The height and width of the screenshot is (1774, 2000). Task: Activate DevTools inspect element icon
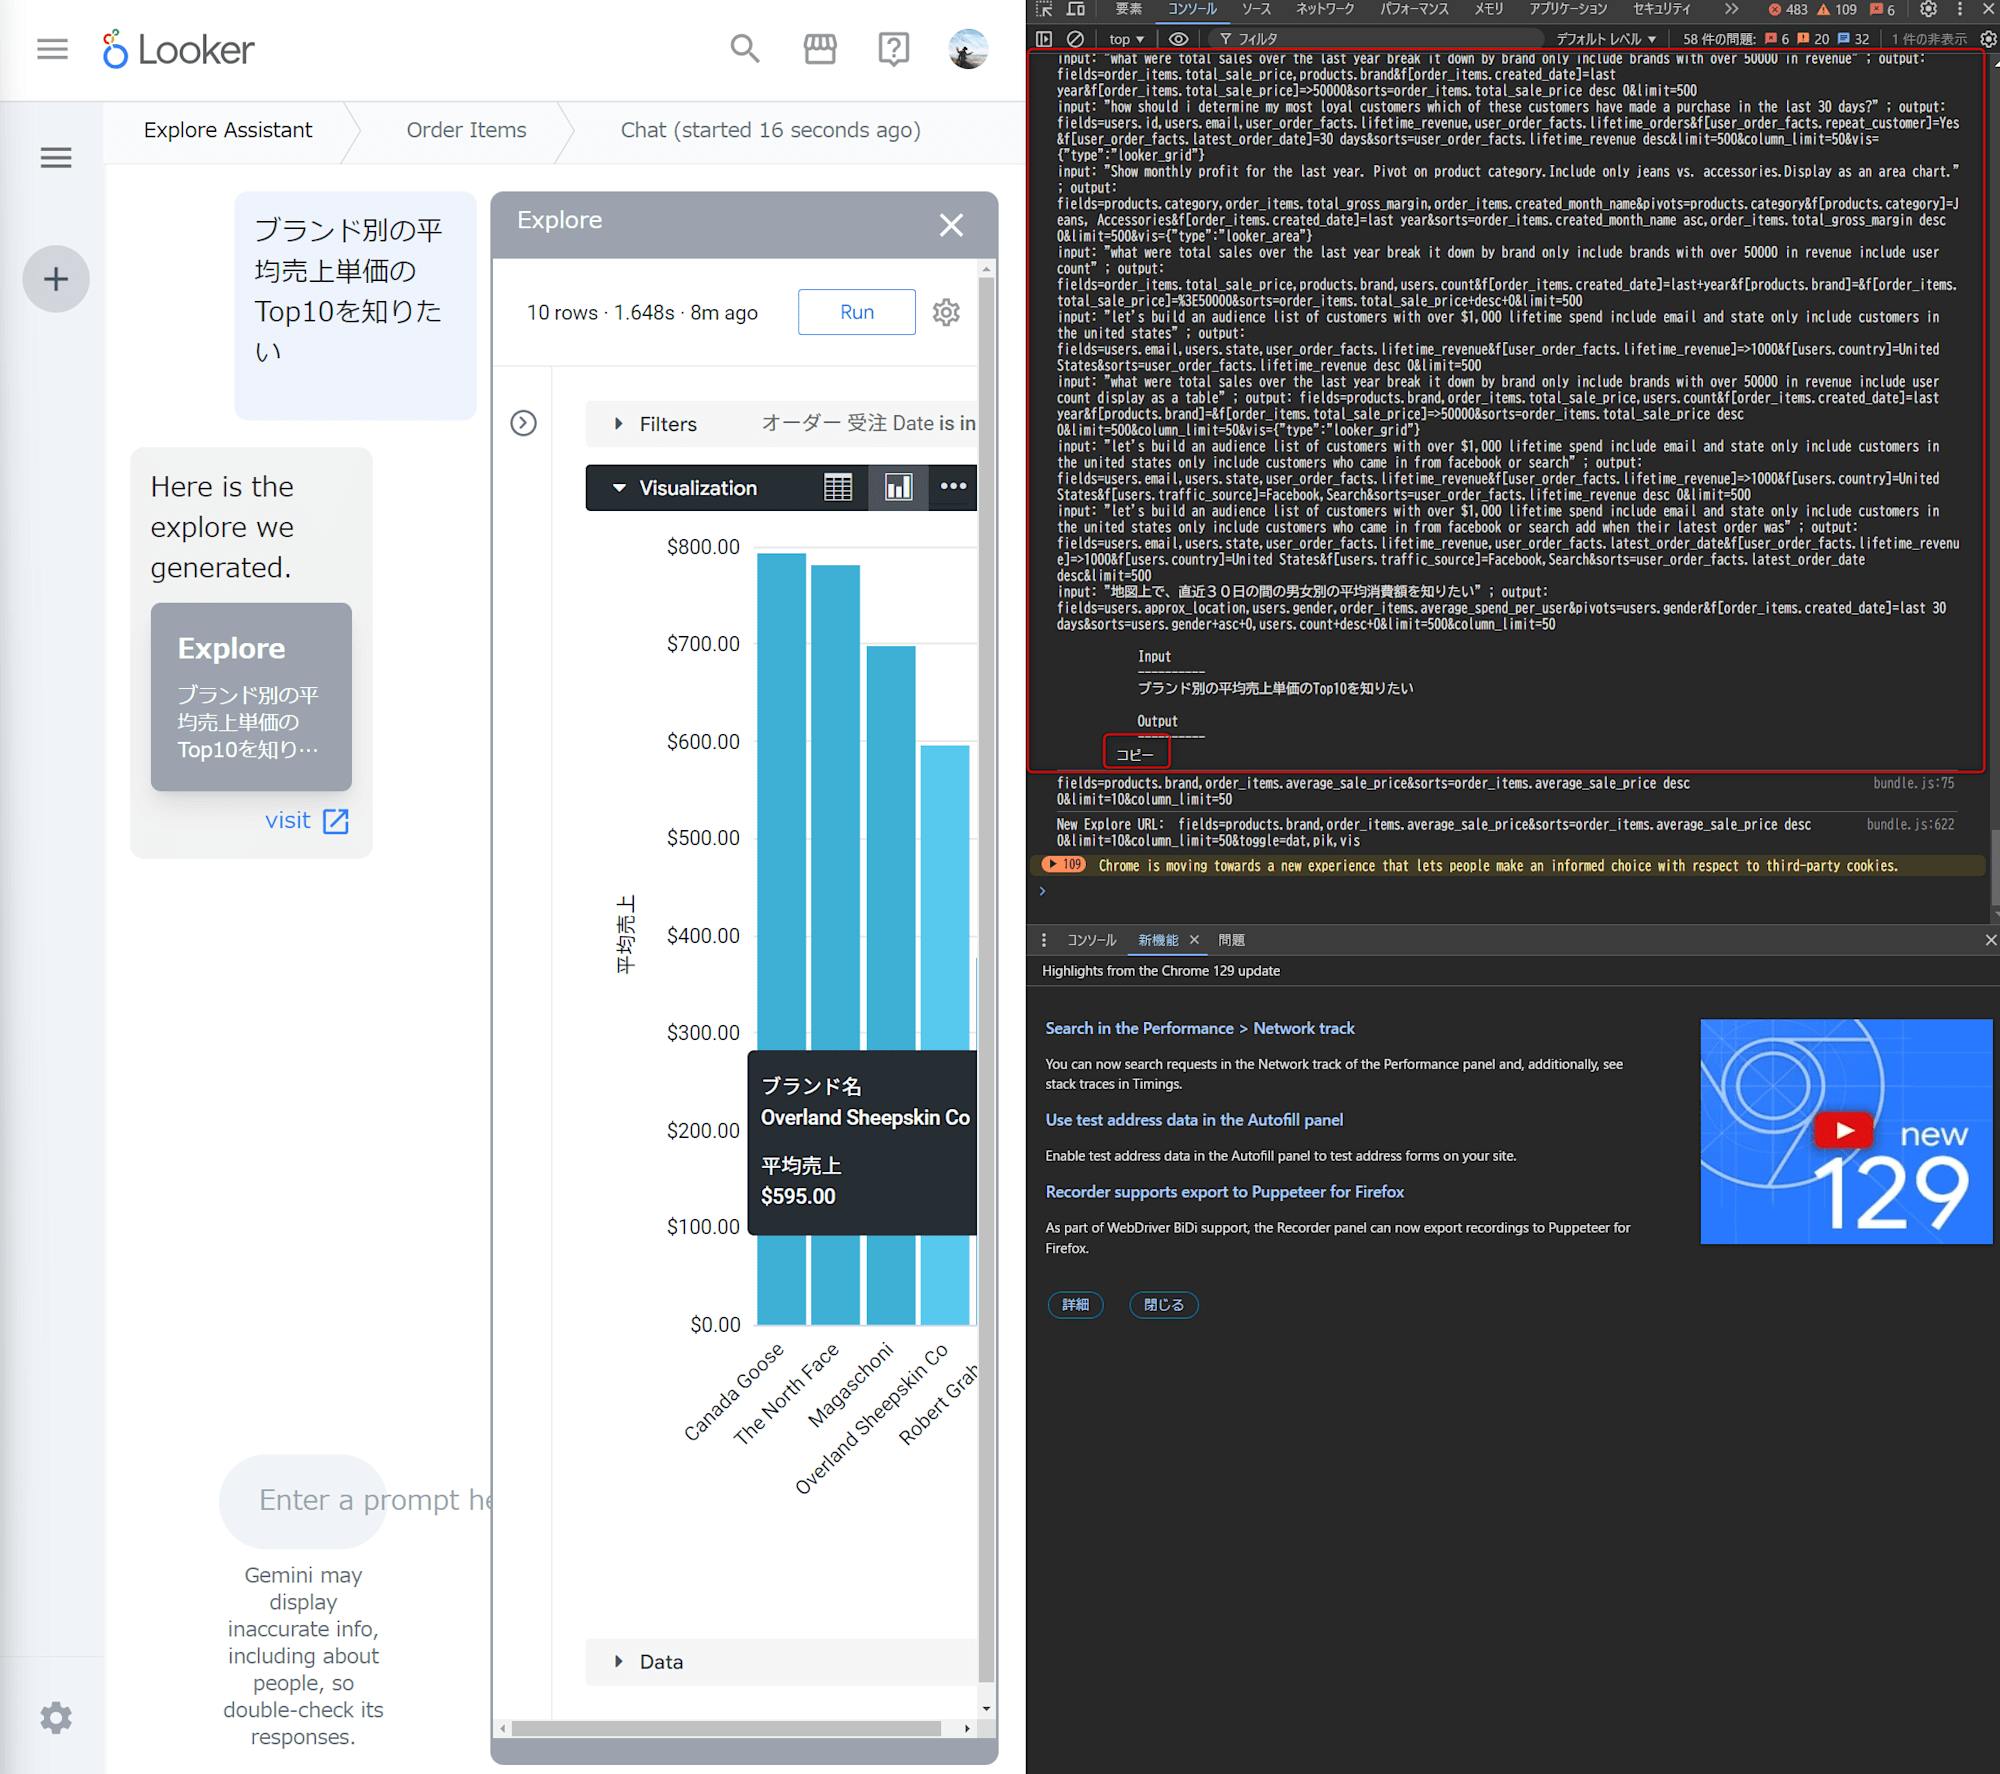[1044, 9]
